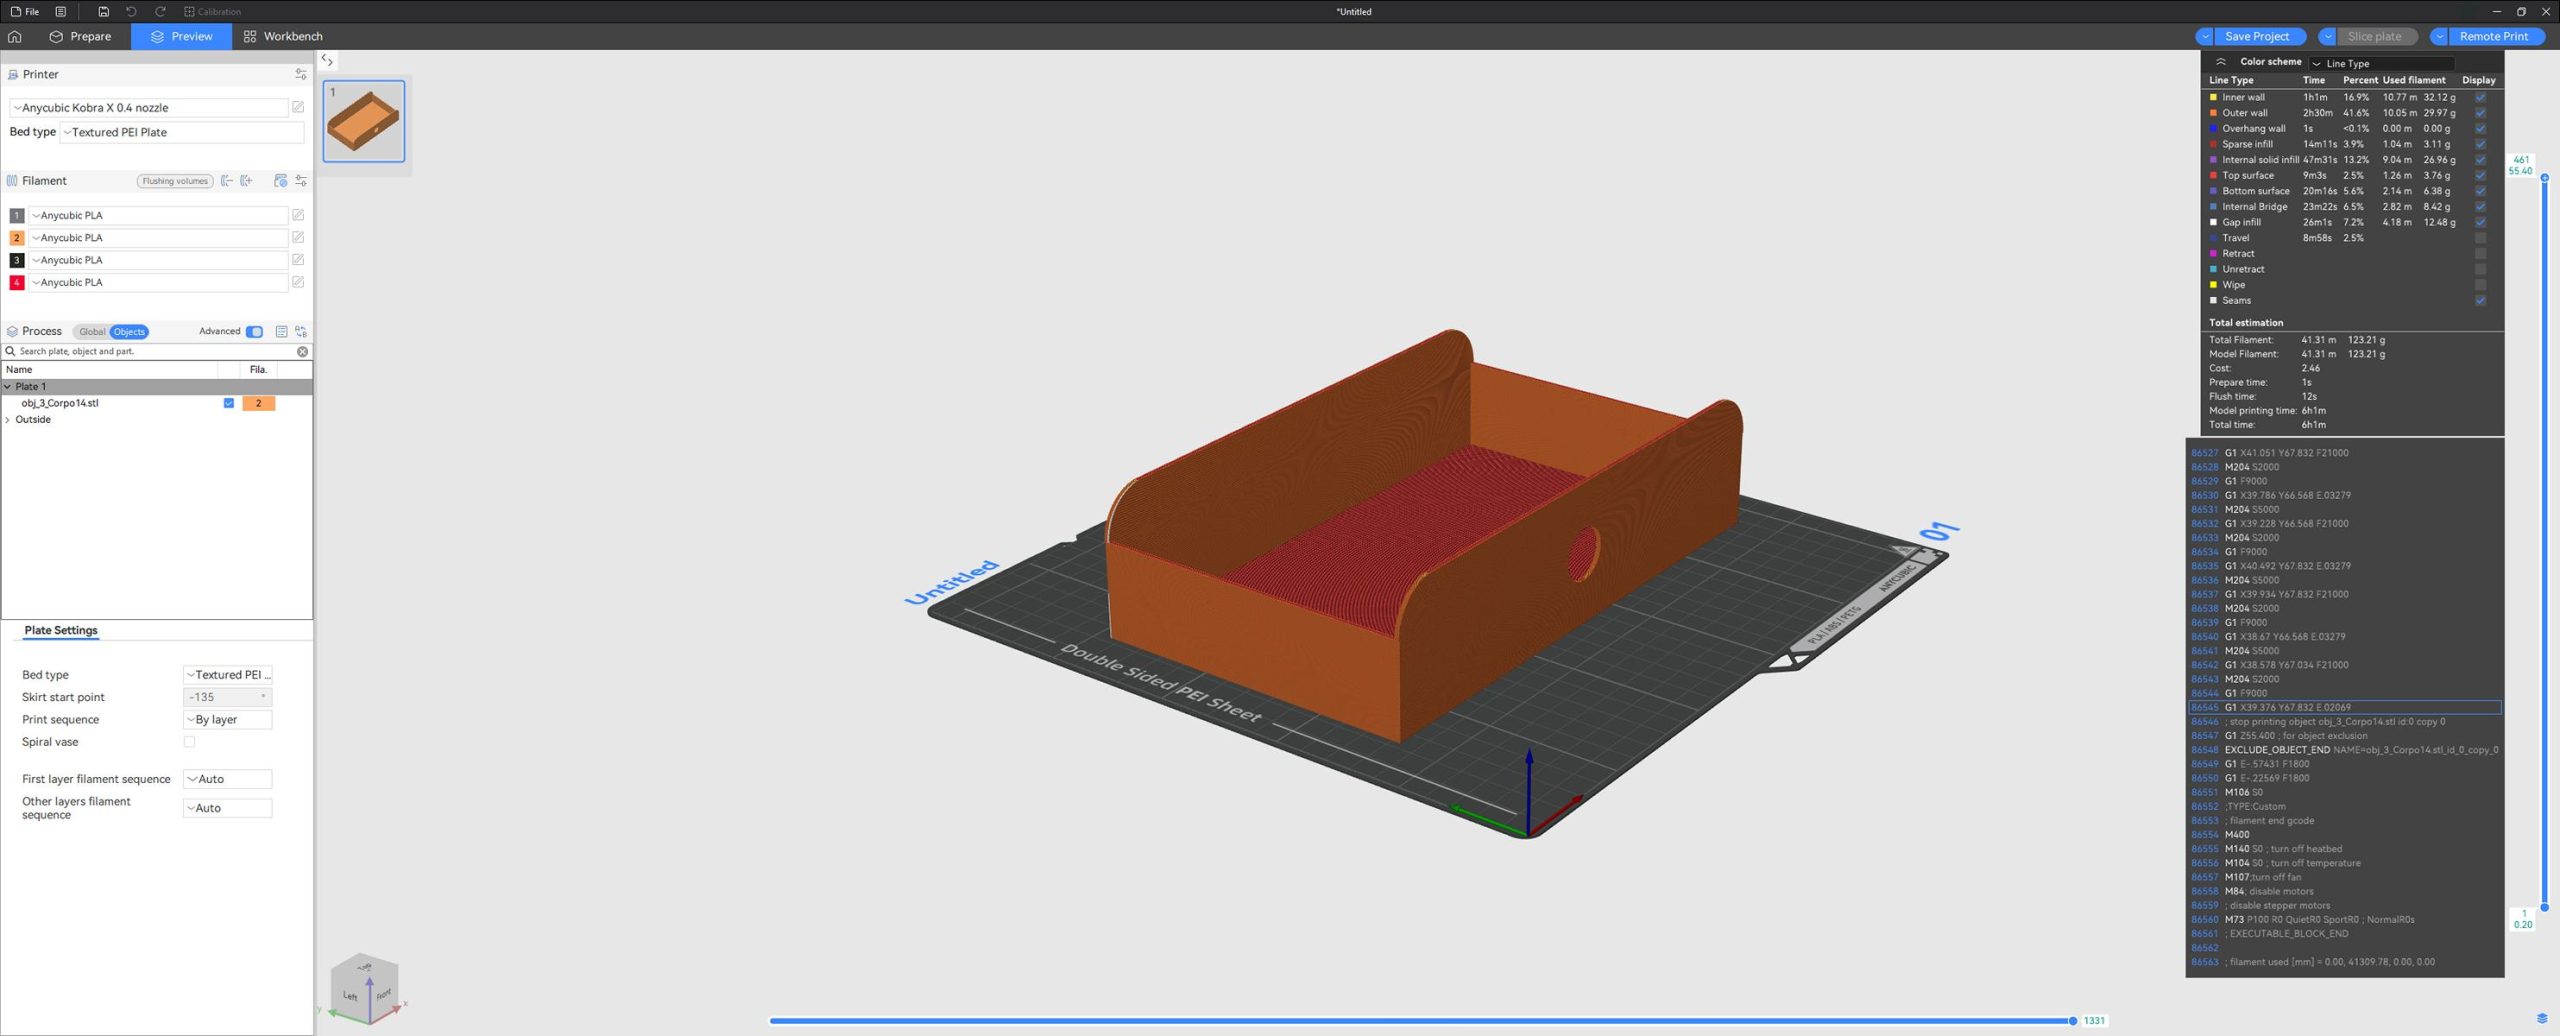Toggle the Advanced process switch
2560x1036 pixels.
tap(255, 332)
